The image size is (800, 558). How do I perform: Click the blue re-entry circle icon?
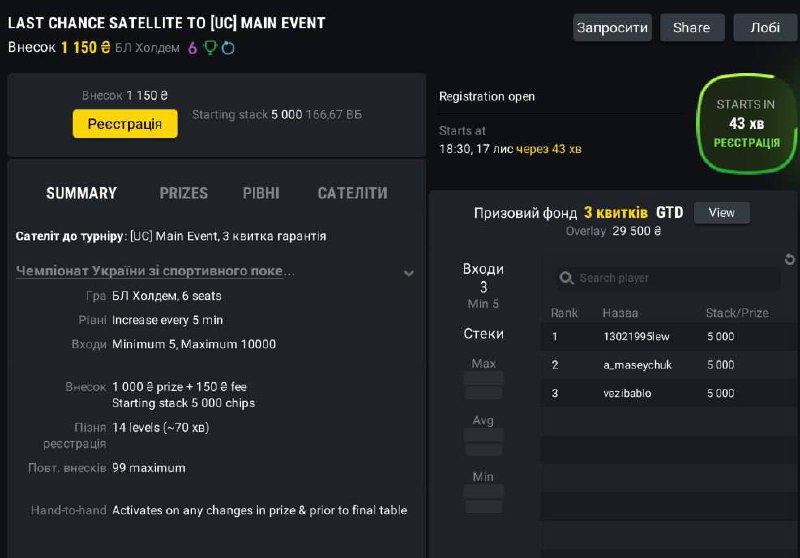click(228, 47)
